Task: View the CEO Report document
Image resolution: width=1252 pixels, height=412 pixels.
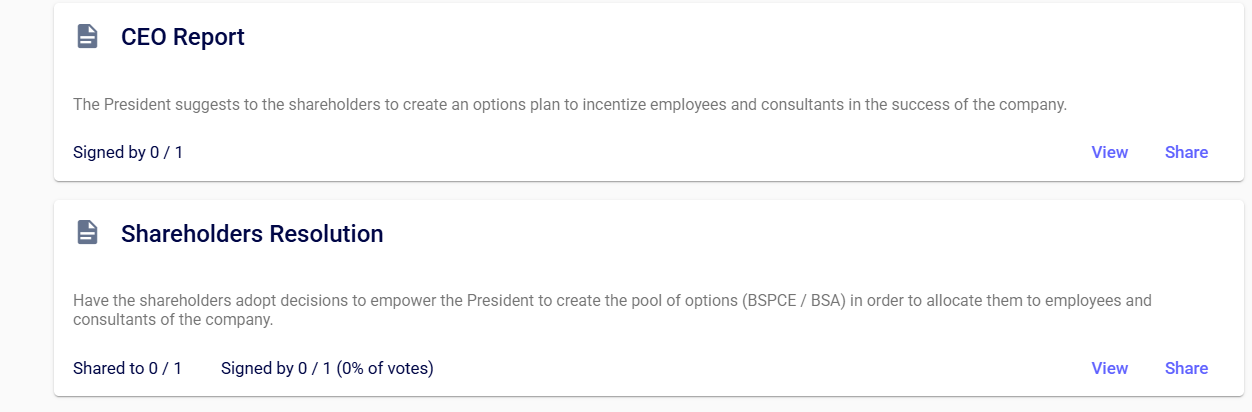Action: point(1109,152)
